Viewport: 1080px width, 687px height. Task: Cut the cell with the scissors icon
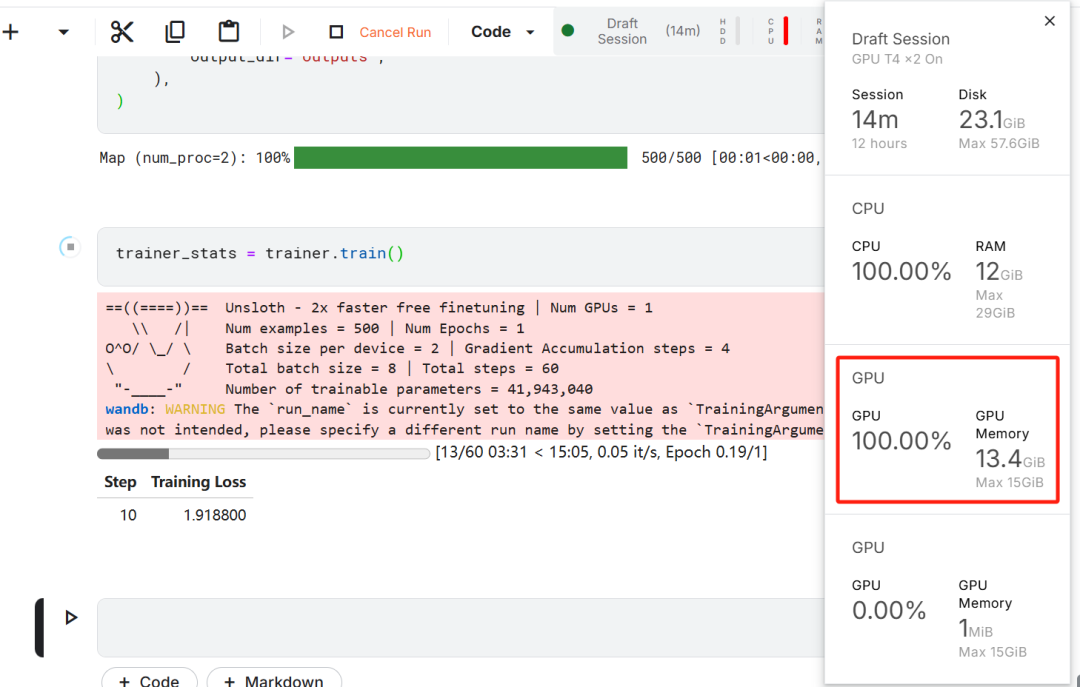[122, 32]
